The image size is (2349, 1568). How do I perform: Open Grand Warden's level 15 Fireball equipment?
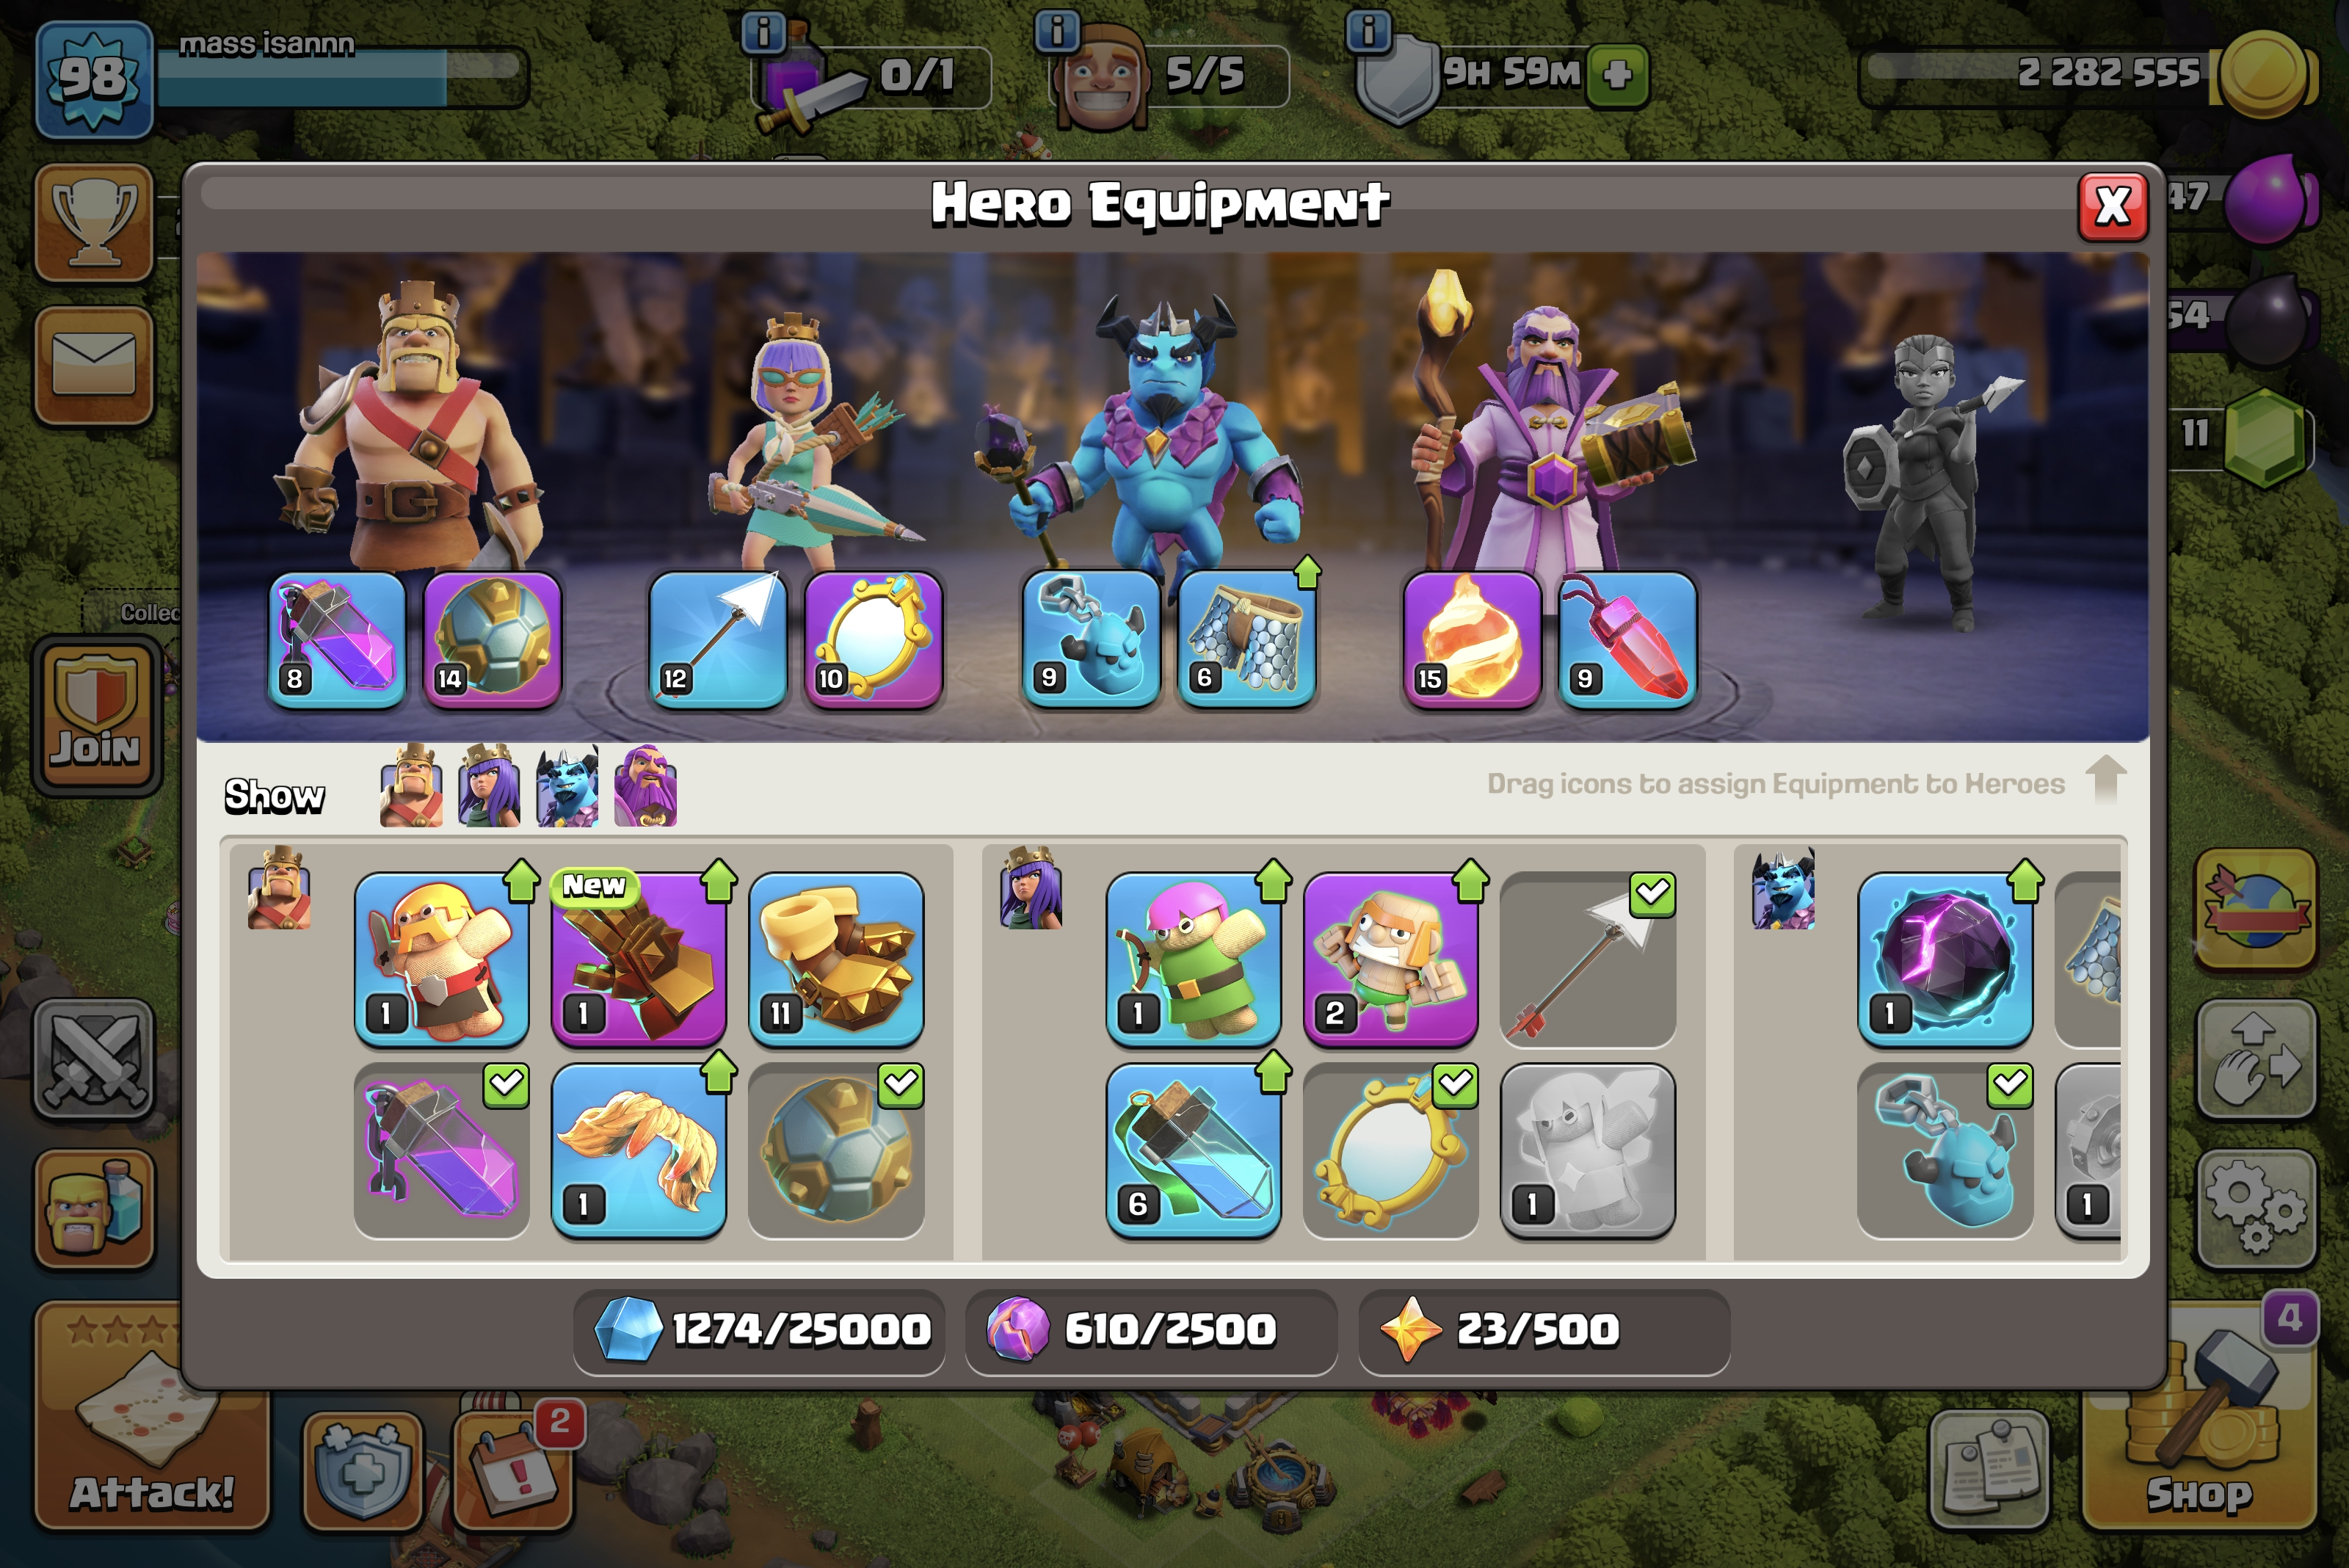click(1471, 640)
